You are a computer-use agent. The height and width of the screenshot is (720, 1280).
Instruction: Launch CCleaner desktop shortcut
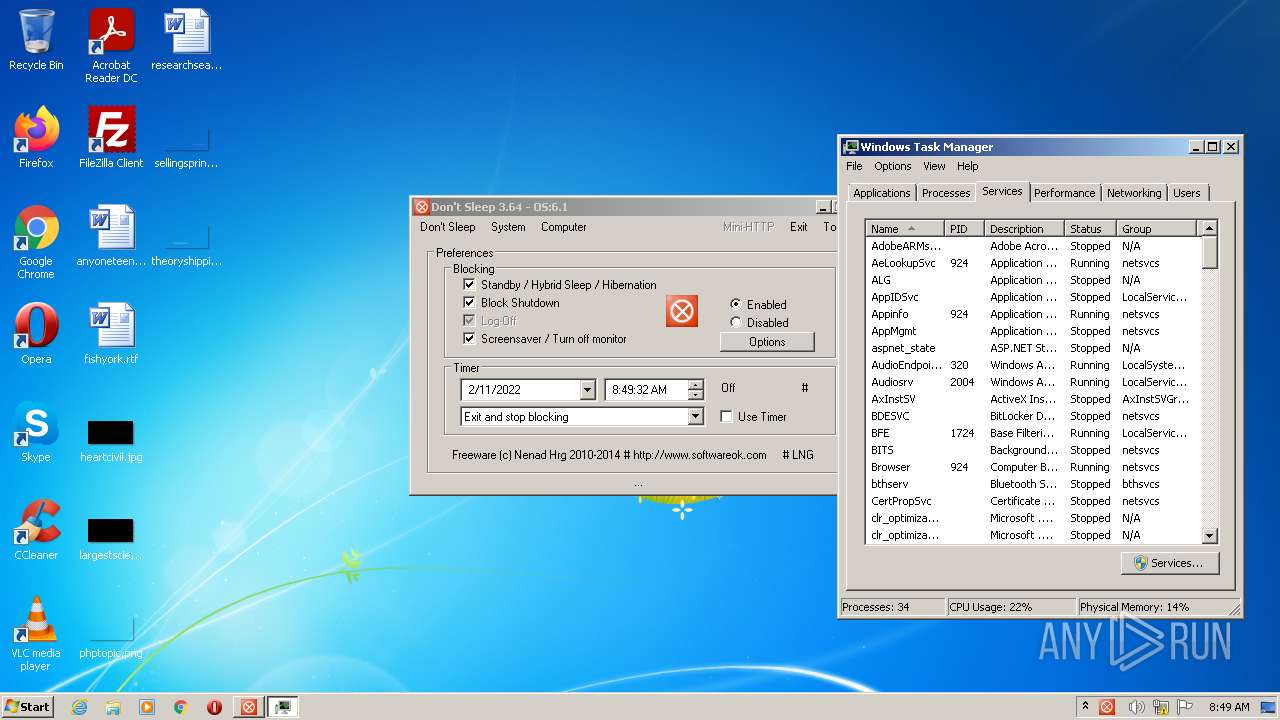coord(36,529)
